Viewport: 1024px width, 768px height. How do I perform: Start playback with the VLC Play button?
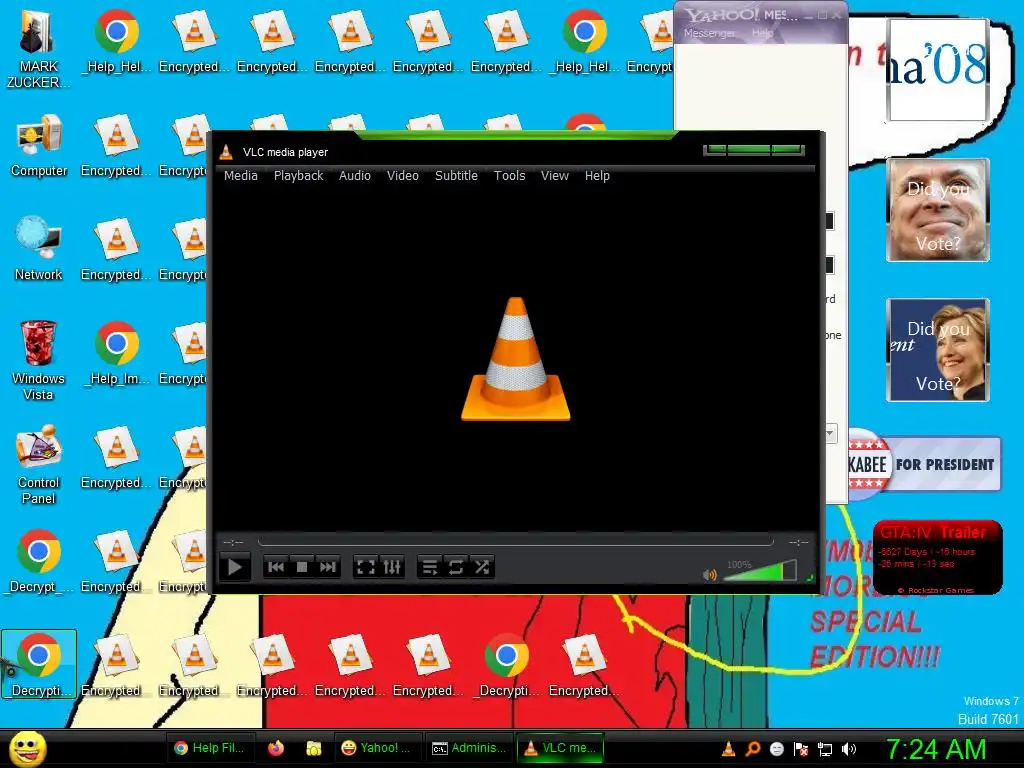point(234,567)
